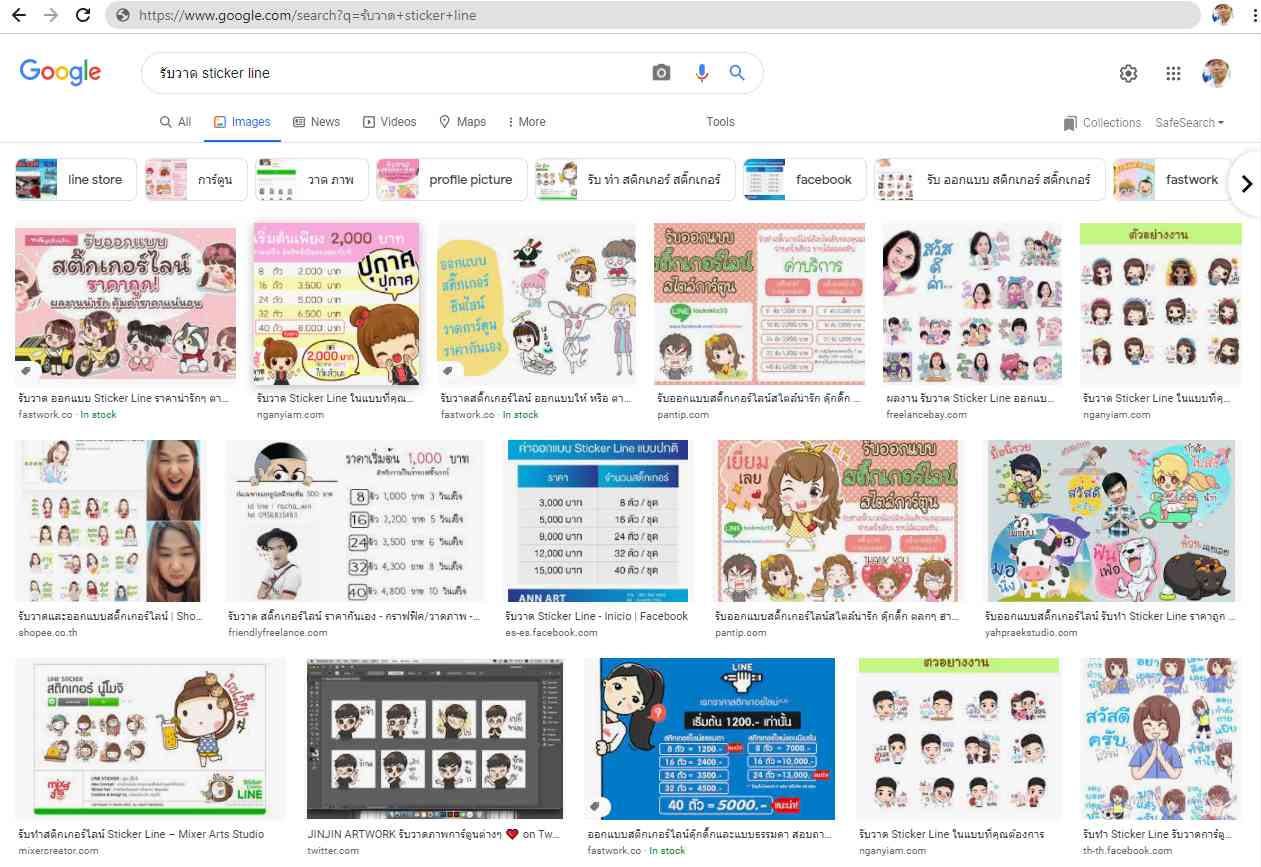Open the Google account profile avatar
This screenshot has height=867, width=1261.
(x=1216, y=73)
